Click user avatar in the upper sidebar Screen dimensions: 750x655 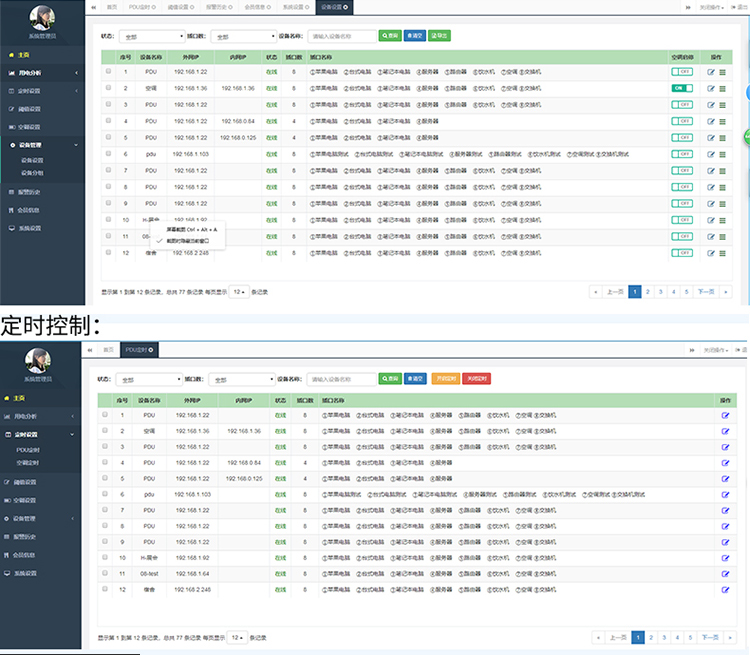[x=43, y=19]
